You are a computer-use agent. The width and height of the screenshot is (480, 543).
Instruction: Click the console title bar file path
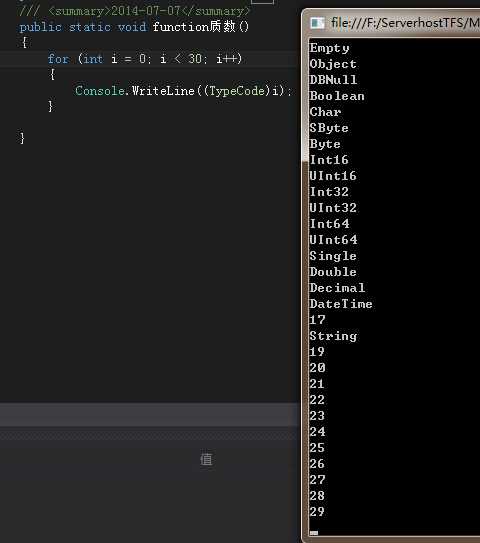[x=405, y=23]
